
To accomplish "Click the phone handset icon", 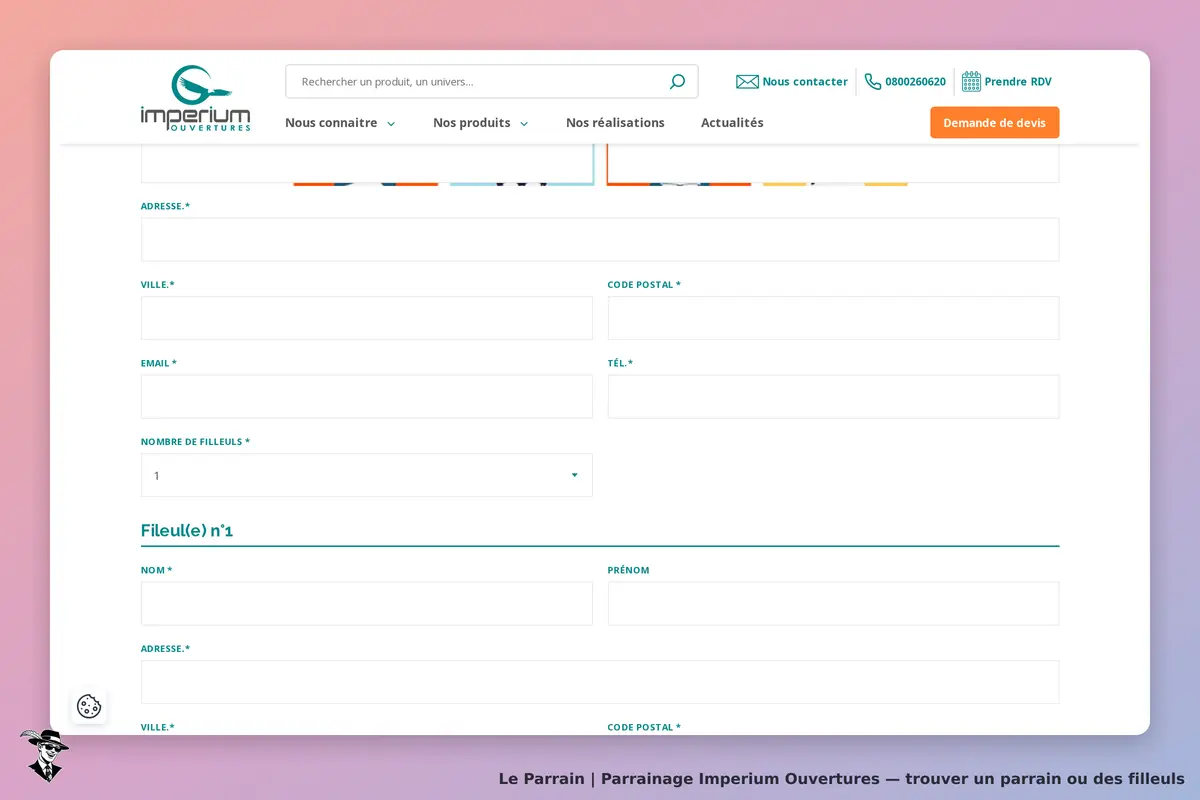I will pos(873,82).
